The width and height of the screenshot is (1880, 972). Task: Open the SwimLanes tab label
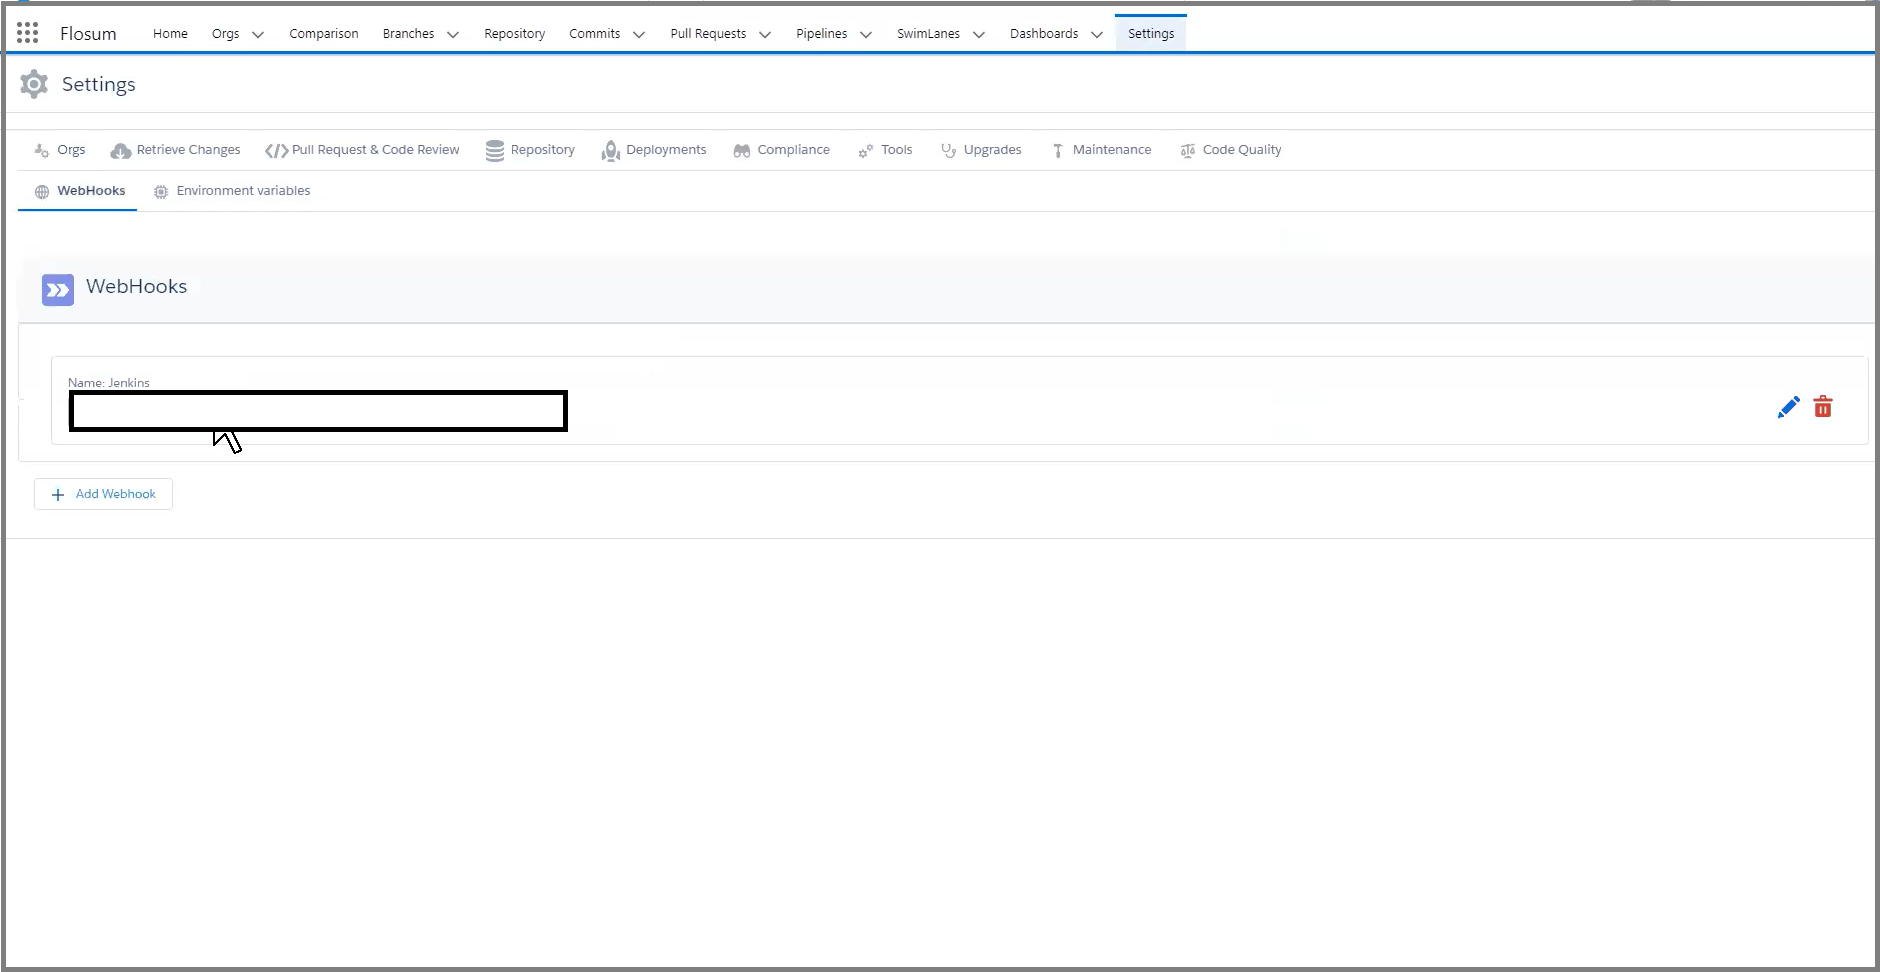[x=928, y=33]
